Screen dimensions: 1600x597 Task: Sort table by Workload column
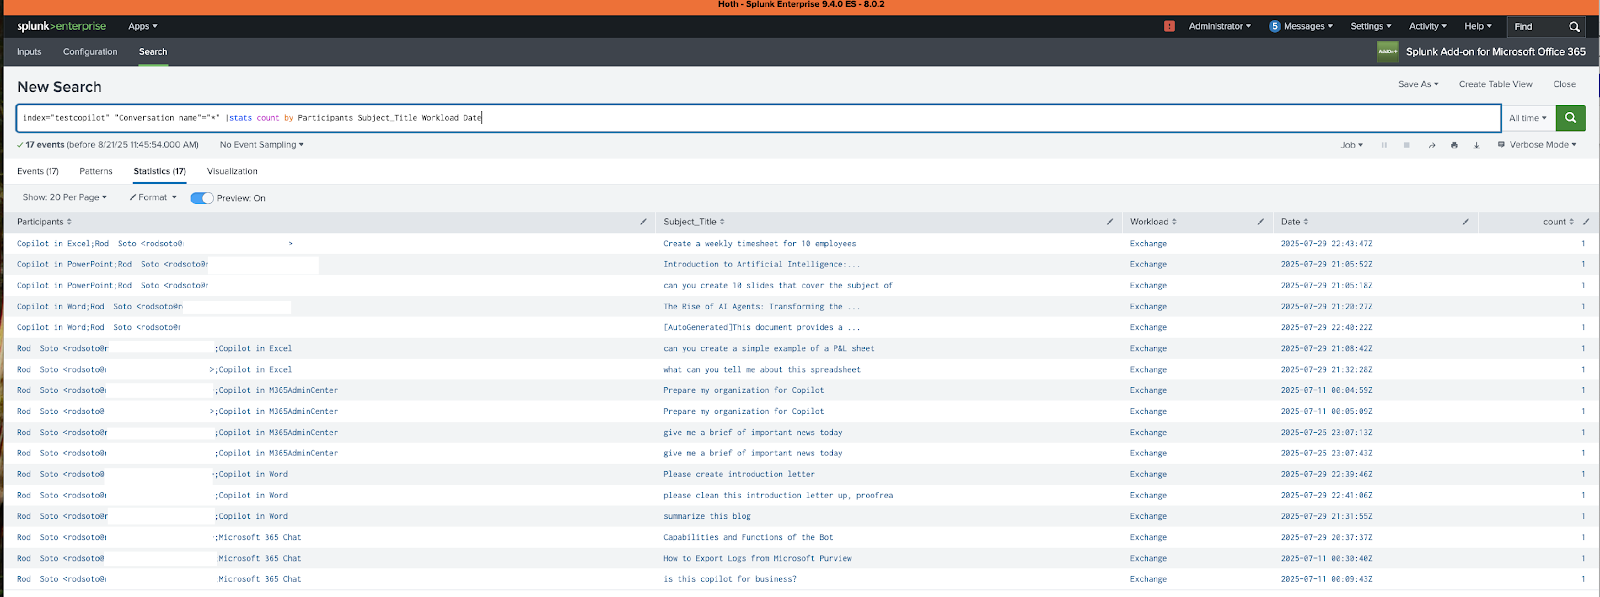1153,222
